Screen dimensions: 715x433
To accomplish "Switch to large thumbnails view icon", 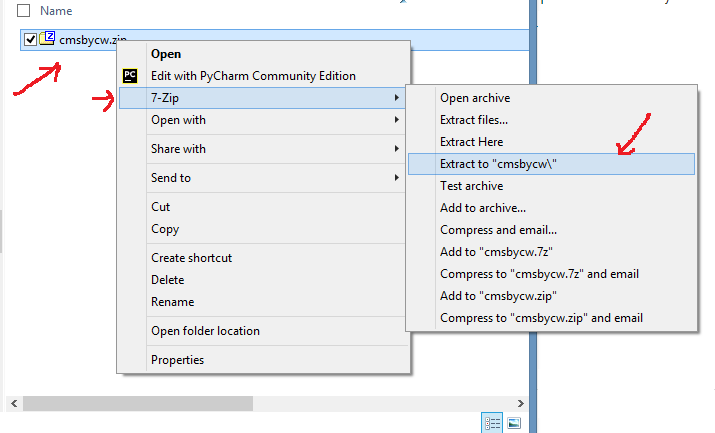I will (514, 423).
